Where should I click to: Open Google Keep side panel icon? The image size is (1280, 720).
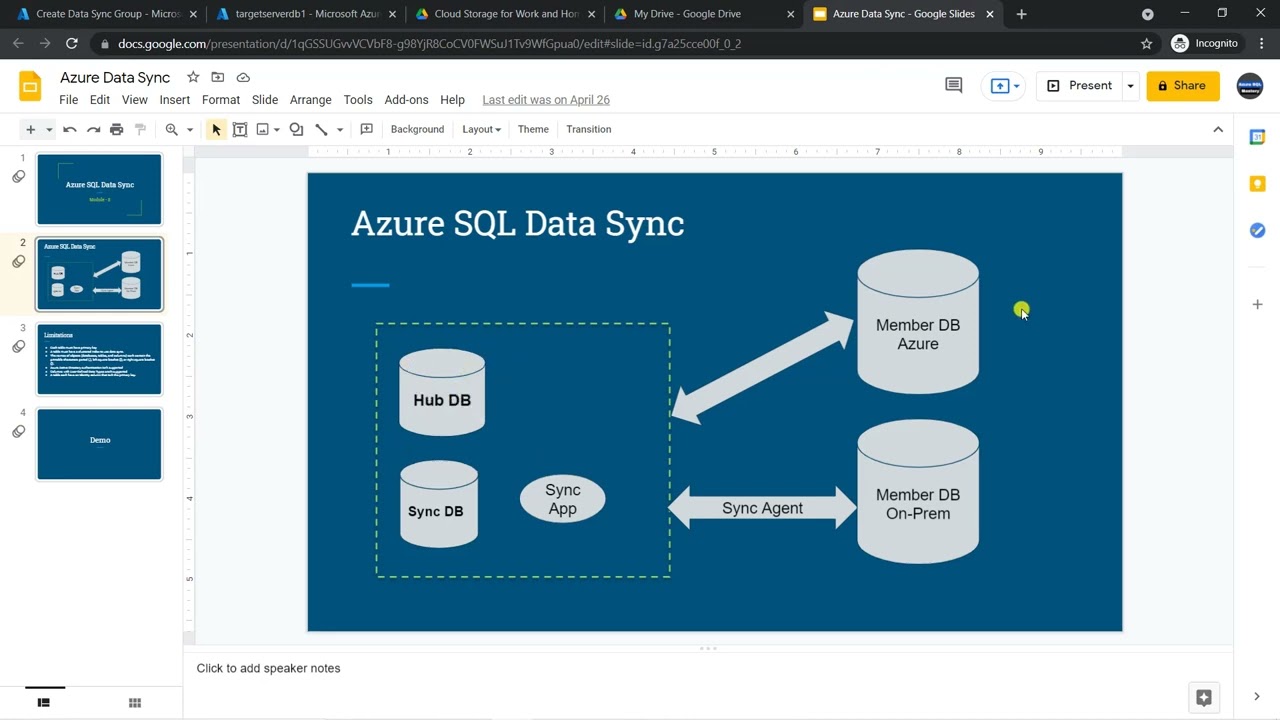pyautogui.click(x=1258, y=184)
